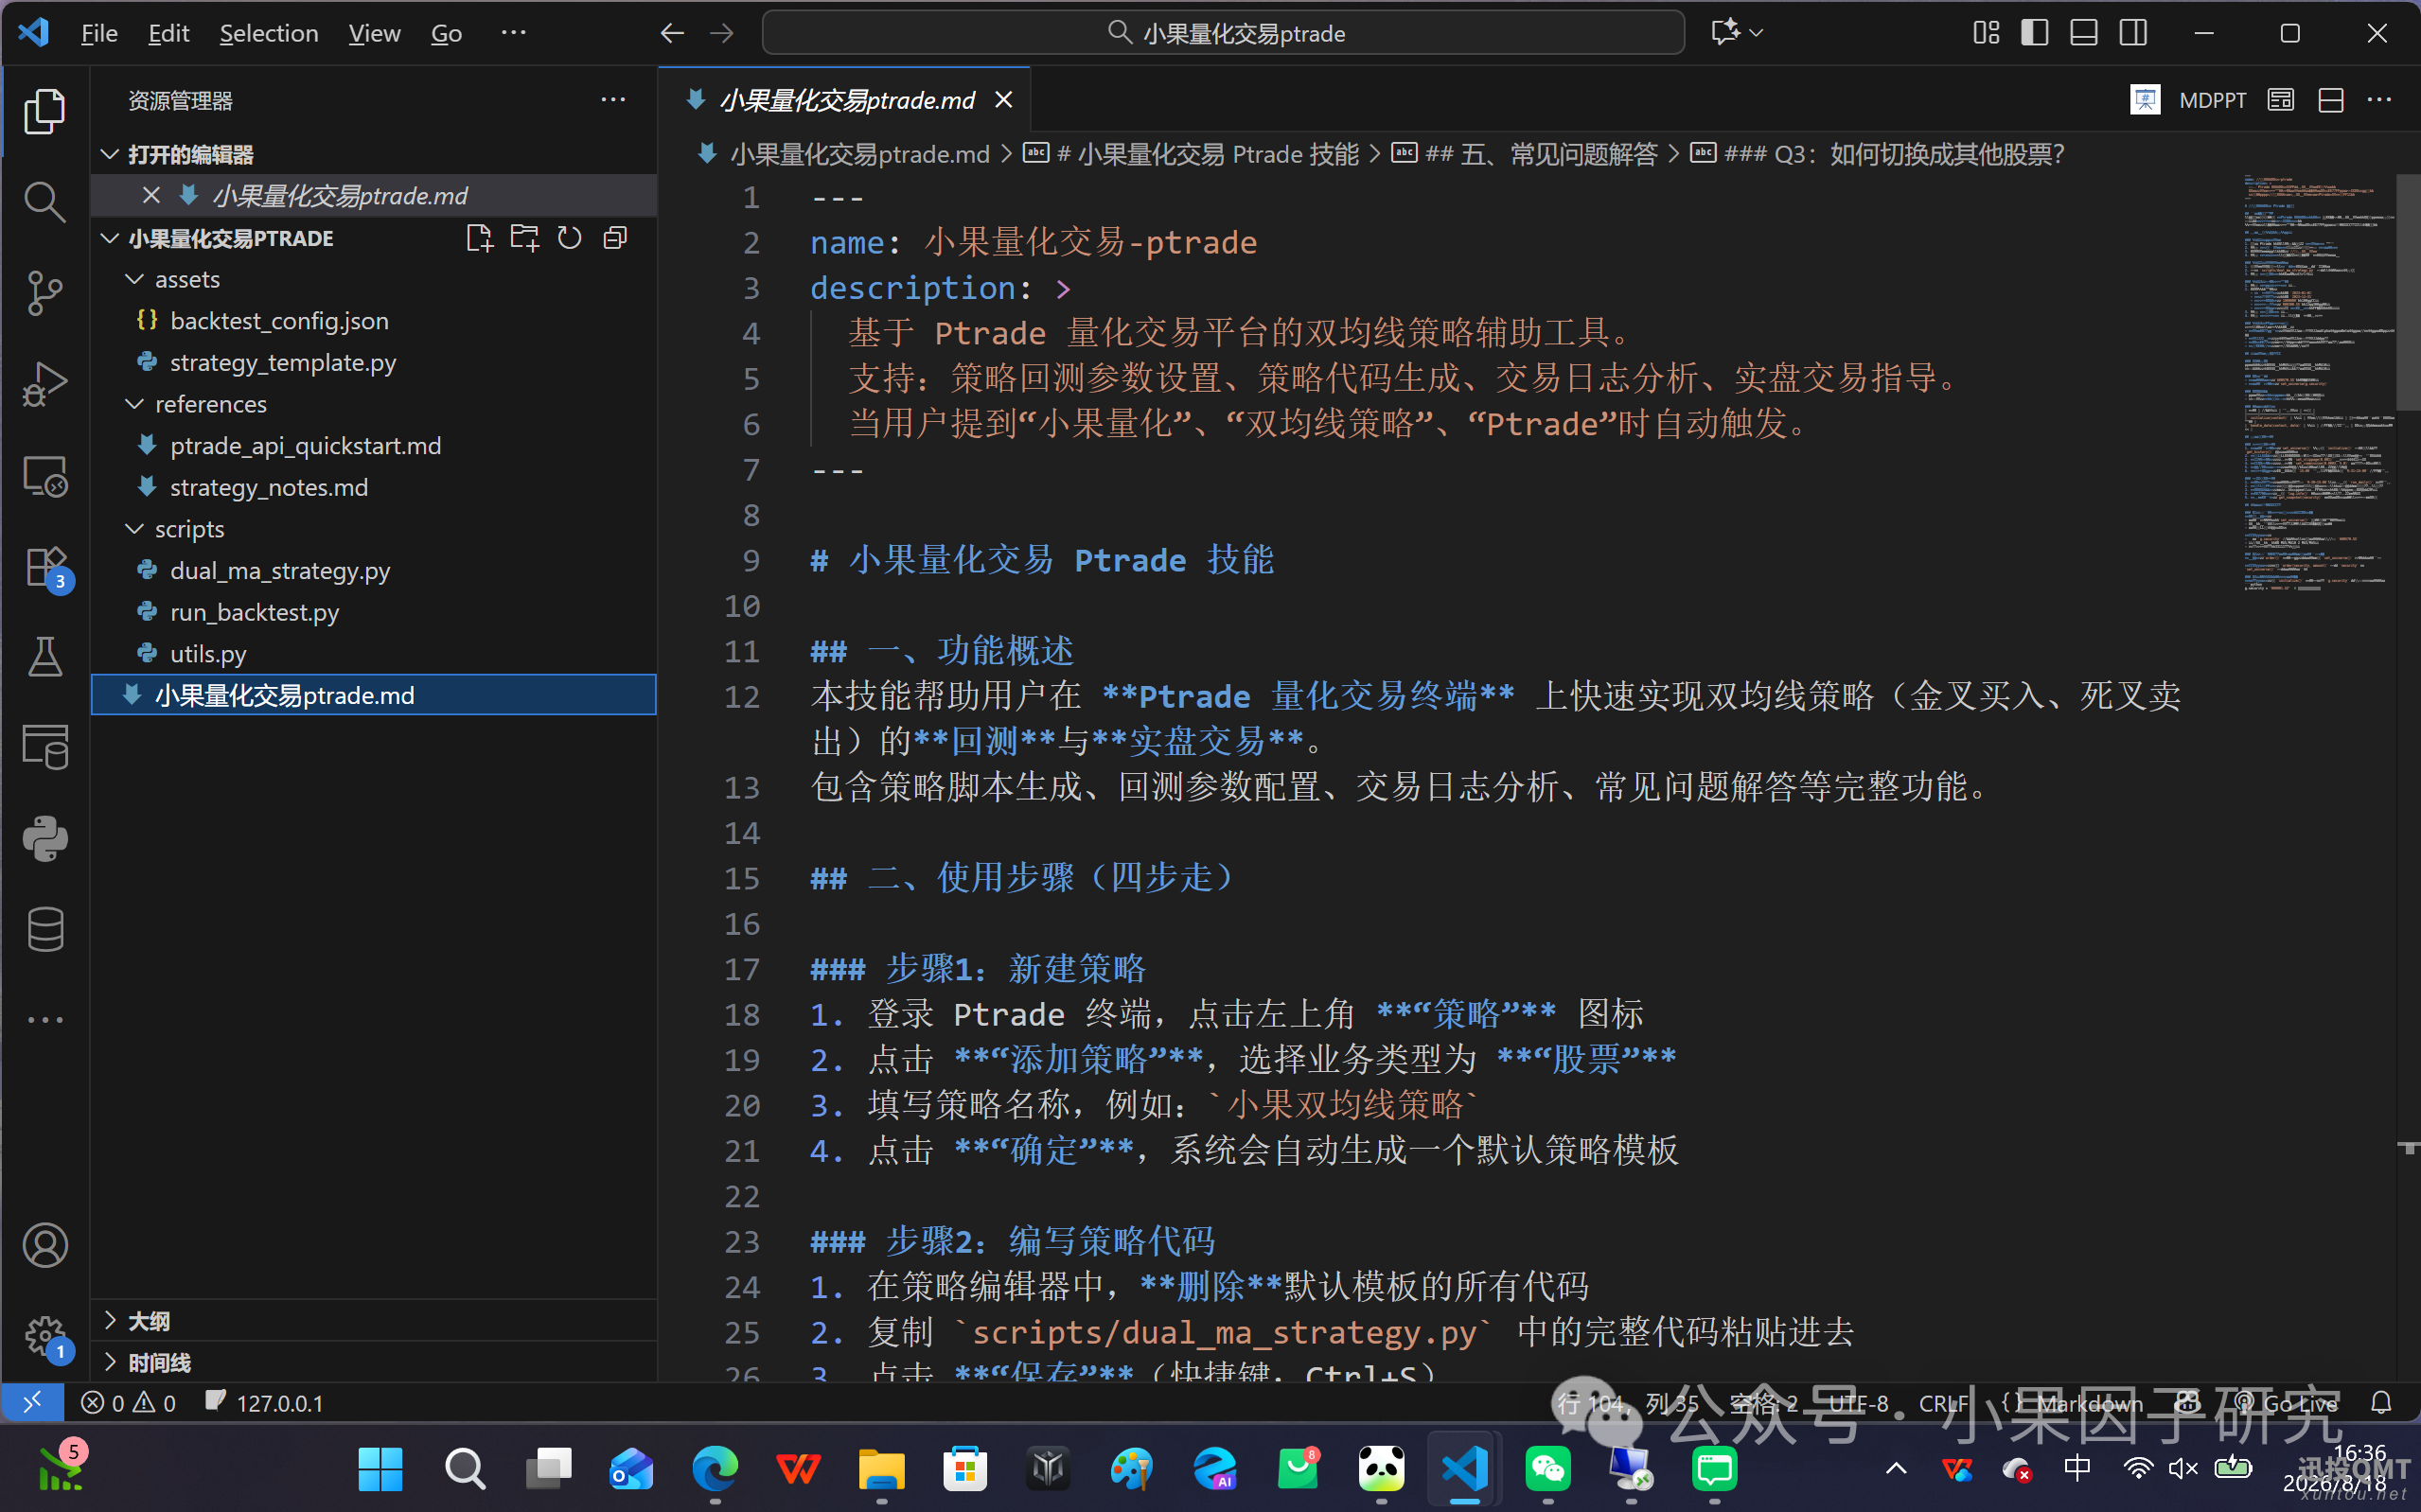Create a new folder in the explorer
2421x1512 pixels.
(x=524, y=238)
